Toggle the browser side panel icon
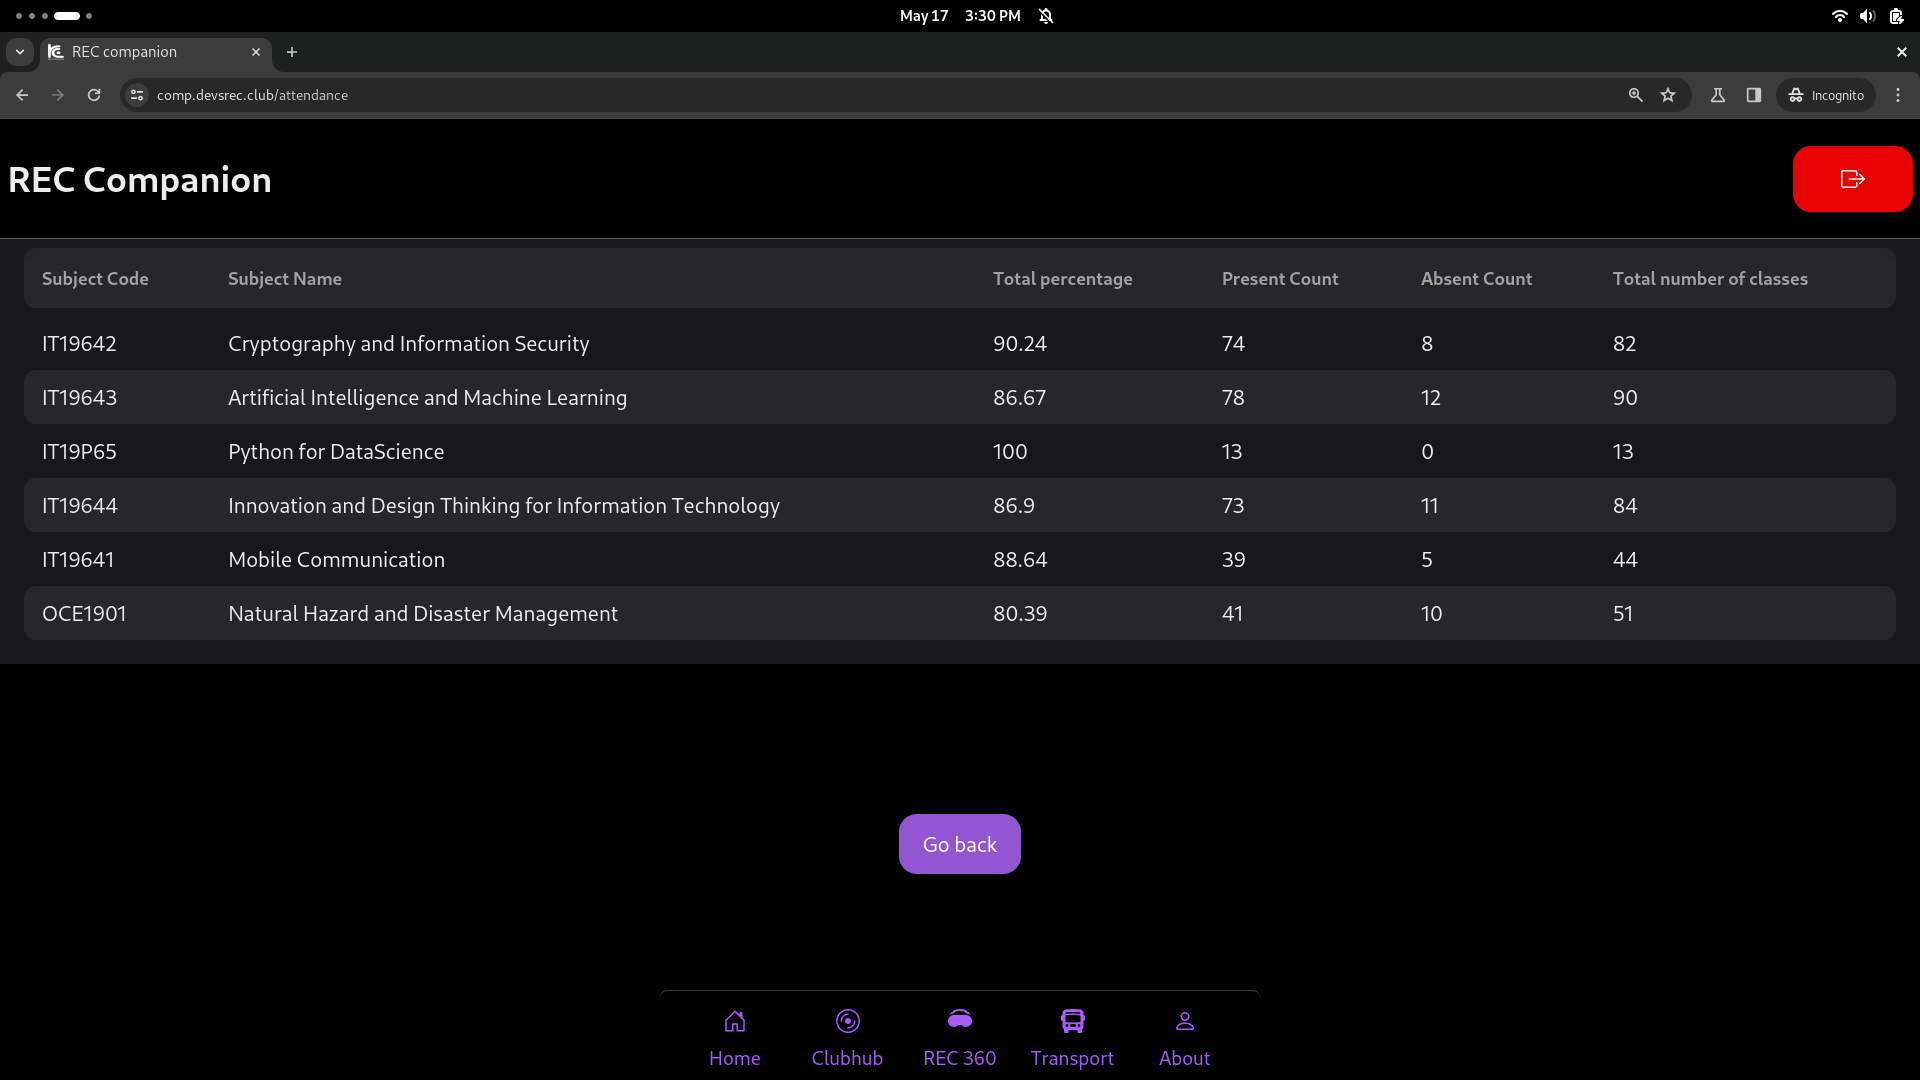The image size is (1920, 1080). 1753,95
